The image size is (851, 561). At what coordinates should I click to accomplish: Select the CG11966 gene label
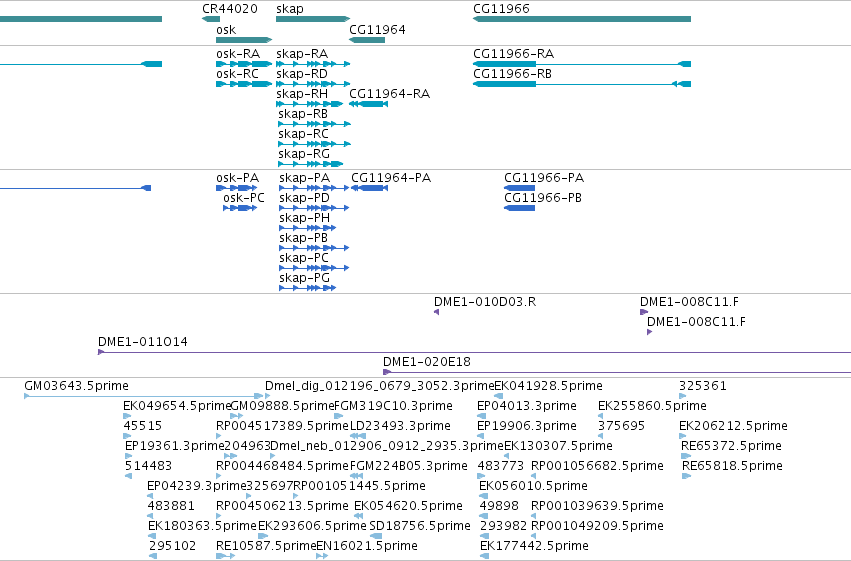(x=501, y=9)
